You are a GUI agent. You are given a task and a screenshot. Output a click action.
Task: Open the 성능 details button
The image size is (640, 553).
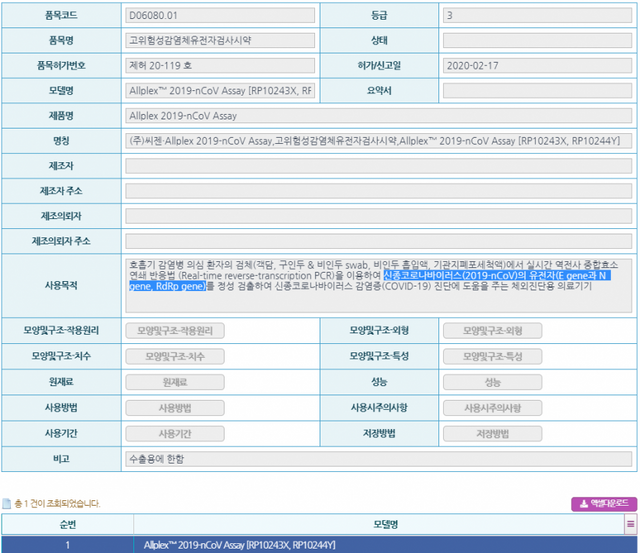click(x=492, y=382)
